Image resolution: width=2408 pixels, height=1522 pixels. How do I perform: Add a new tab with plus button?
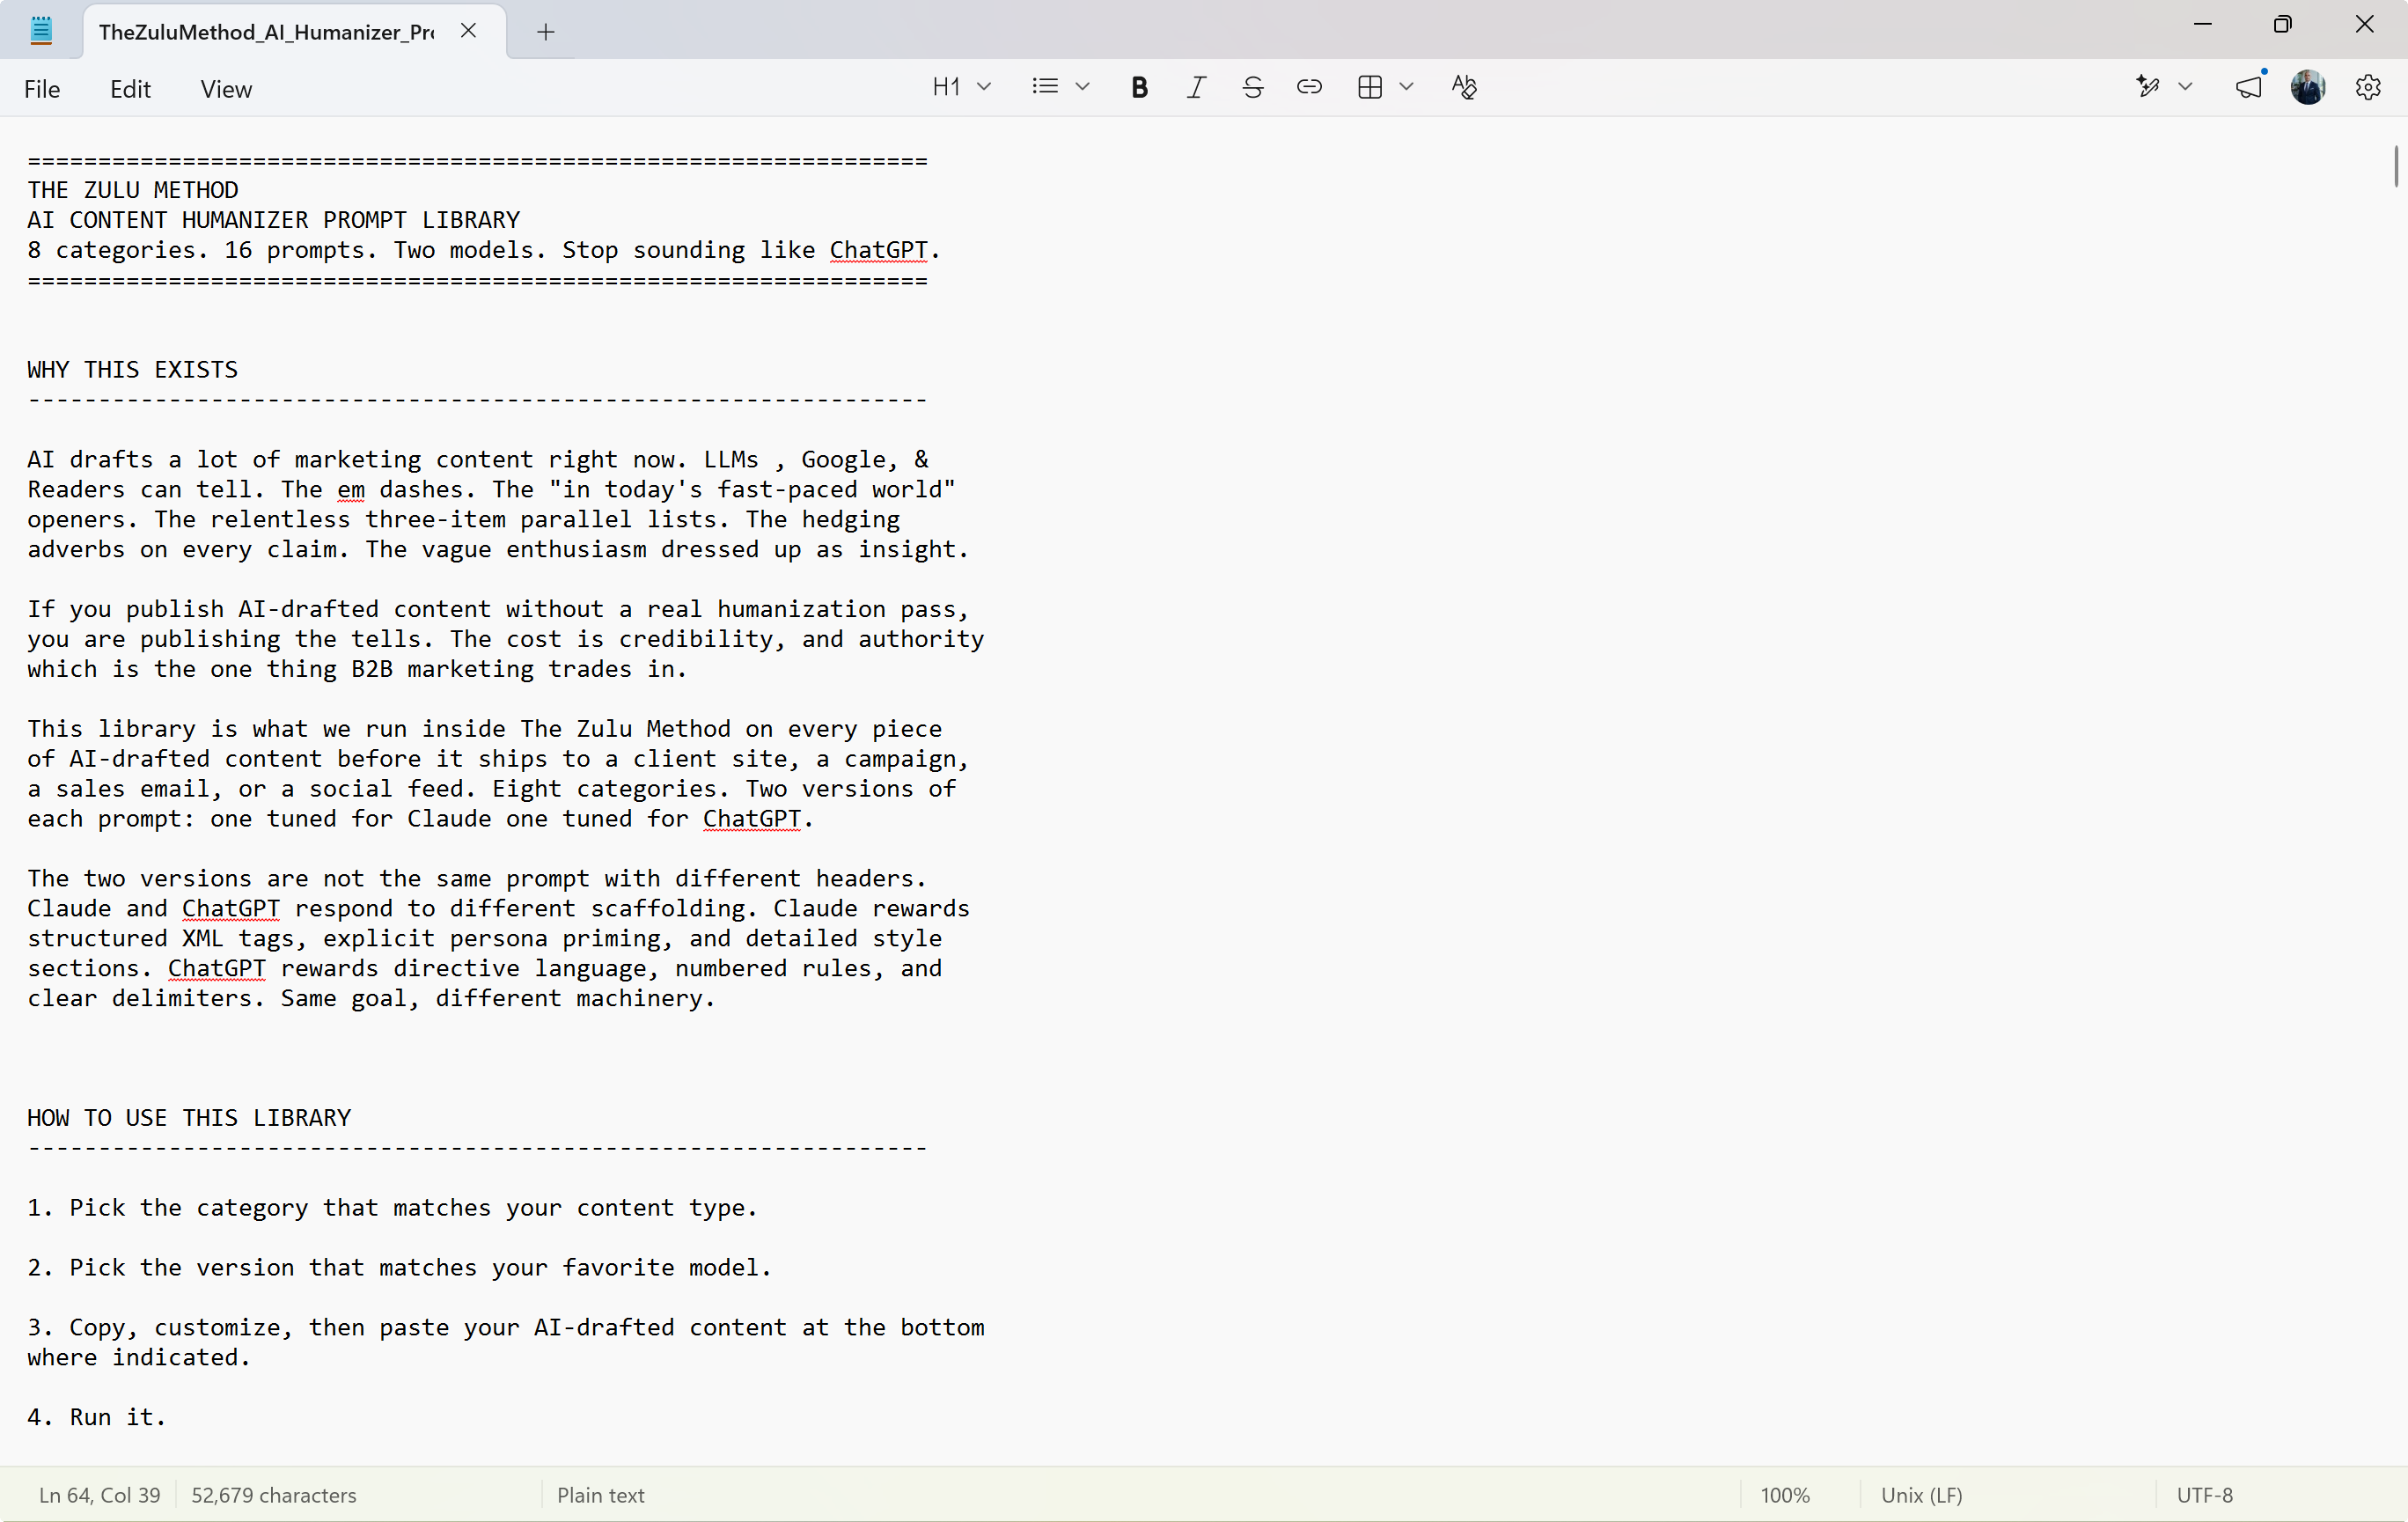point(545,32)
